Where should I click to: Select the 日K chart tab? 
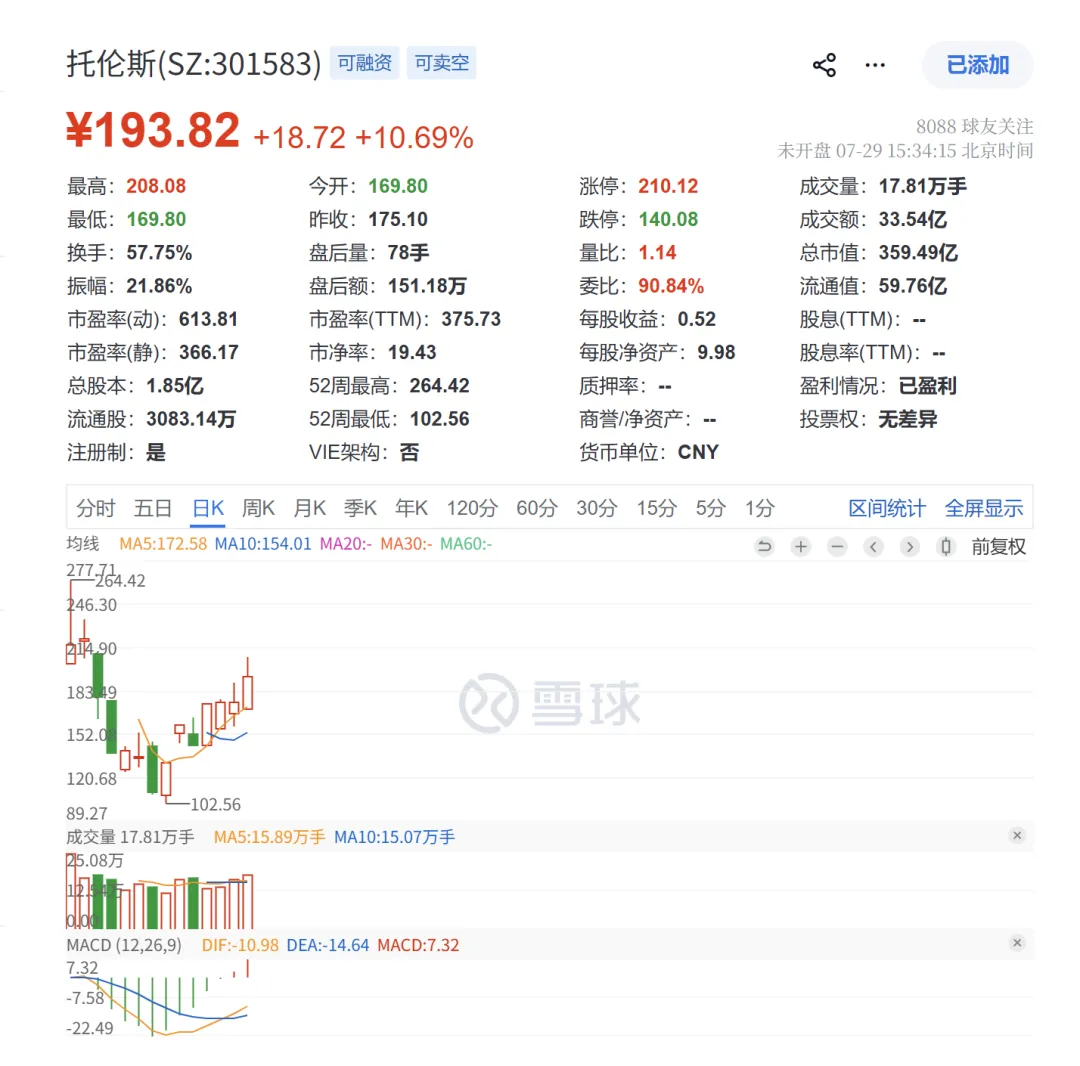[208, 508]
